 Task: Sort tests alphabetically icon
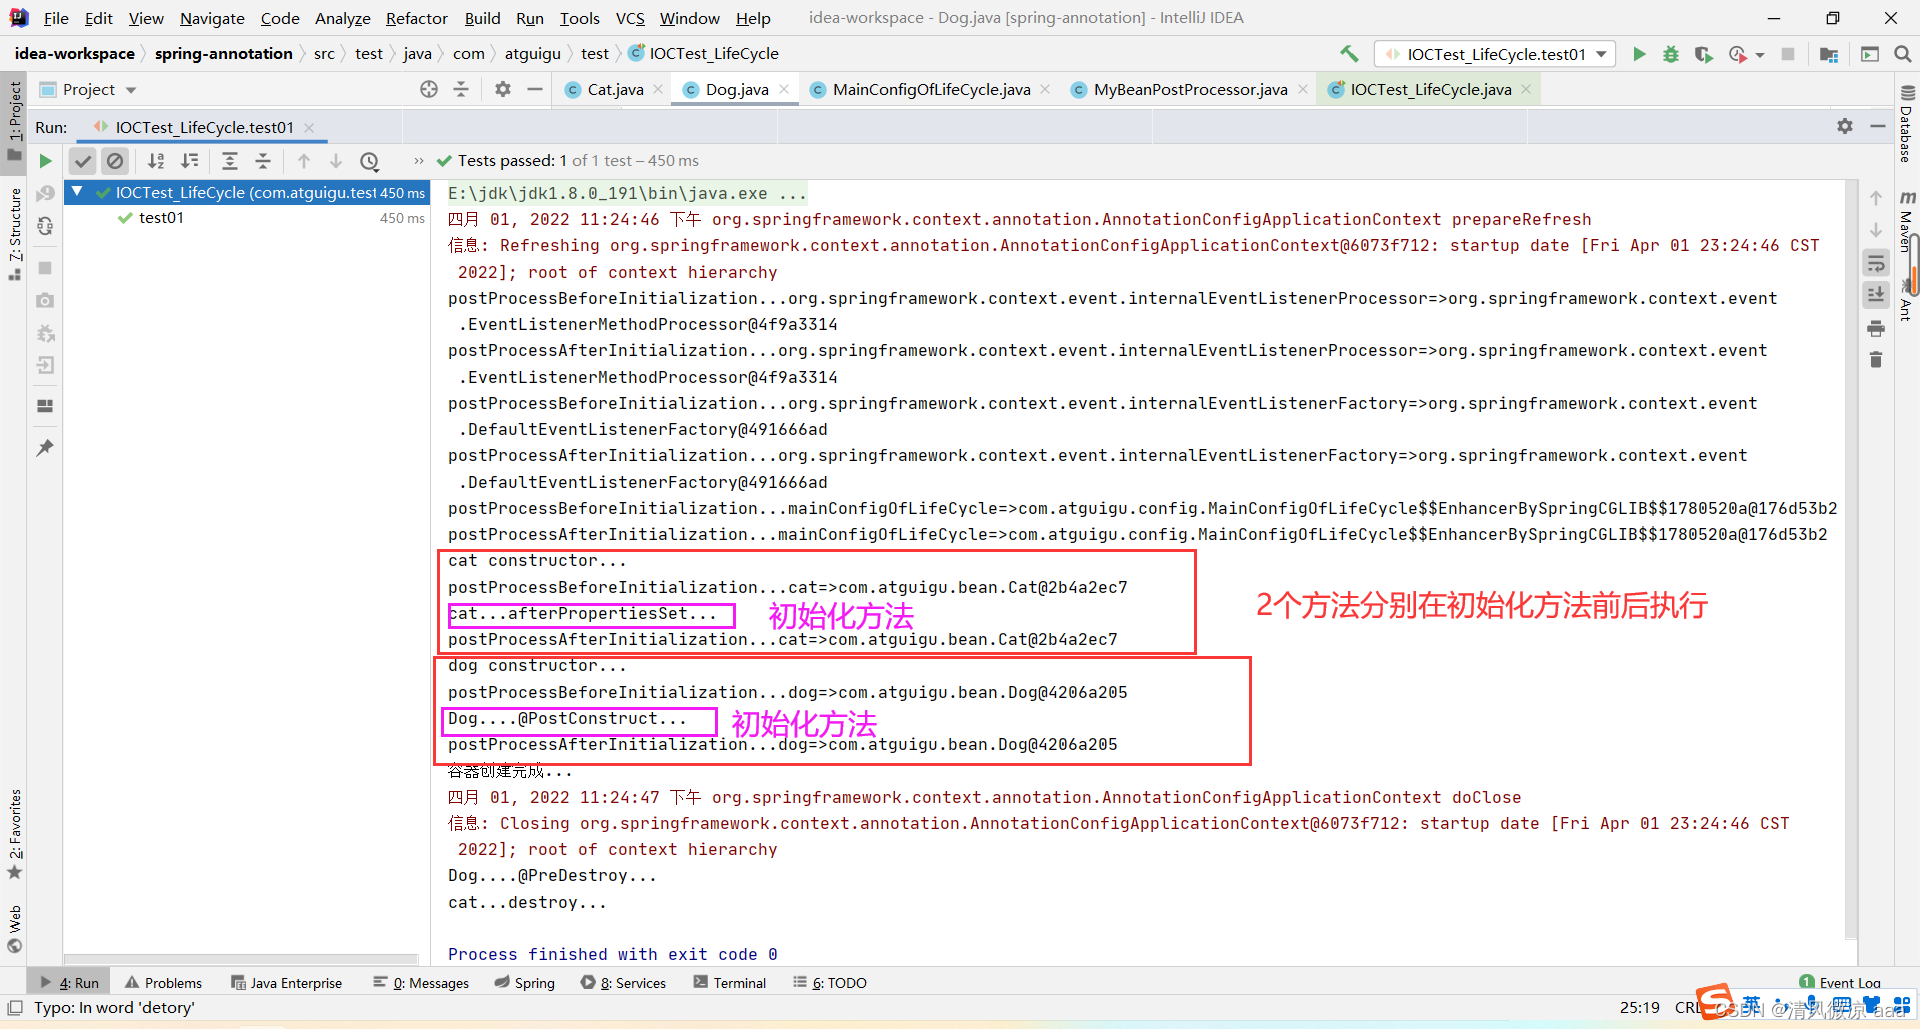pyautogui.click(x=156, y=161)
